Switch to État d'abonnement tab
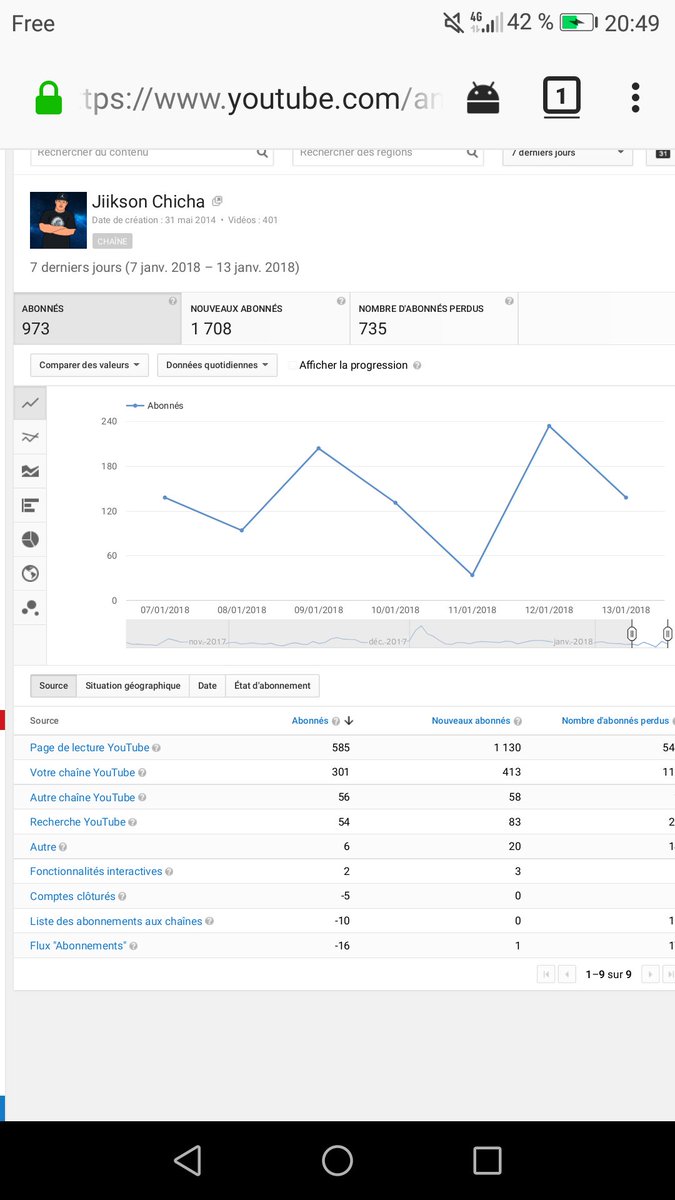 click(x=273, y=686)
